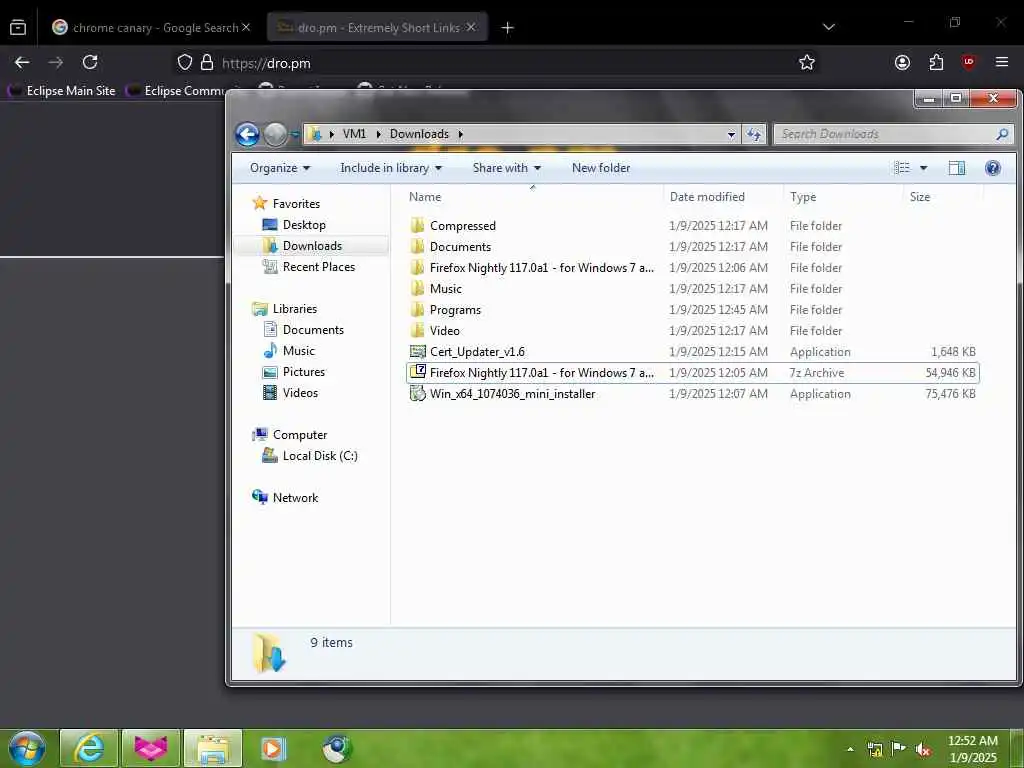Open the browser list all tabs chevron
The width and height of the screenshot is (1024, 768).
click(x=829, y=27)
